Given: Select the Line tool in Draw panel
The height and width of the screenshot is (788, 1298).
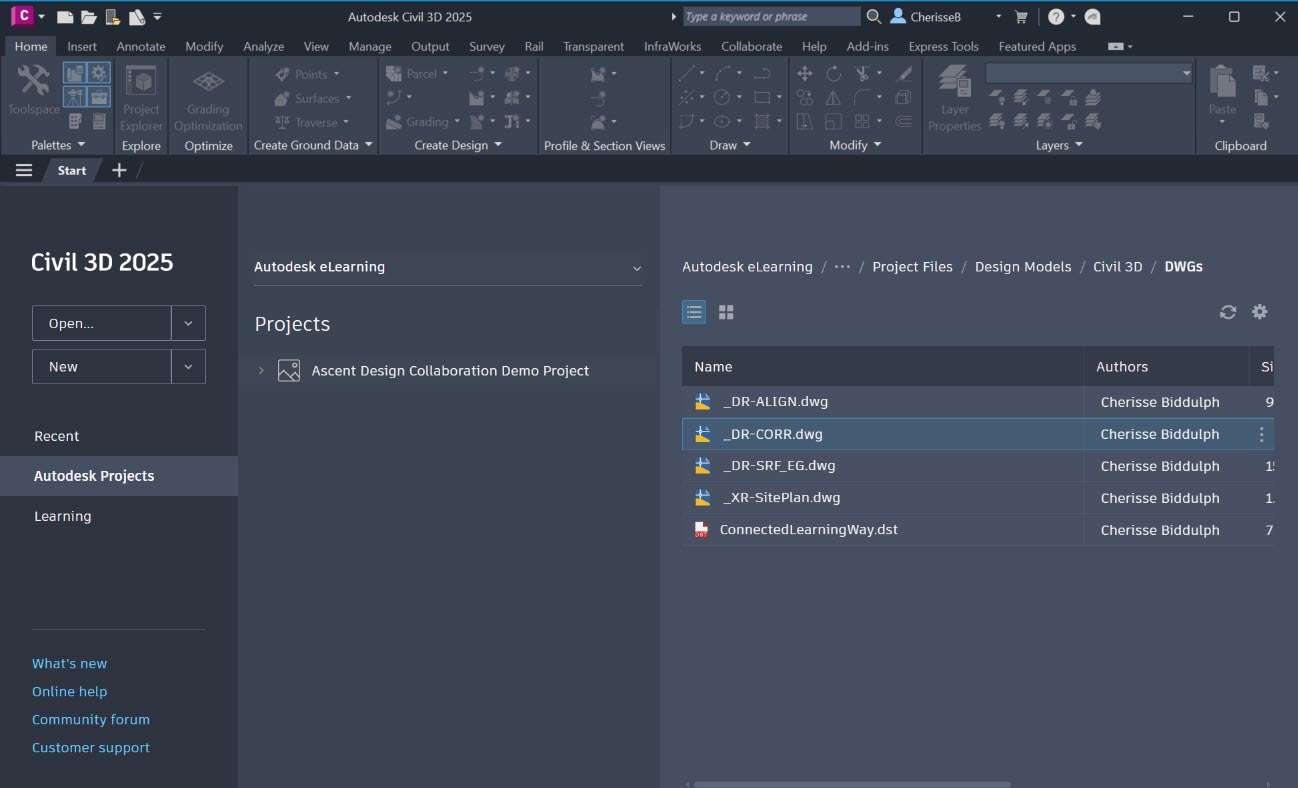Looking at the screenshot, I should [x=687, y=73].
